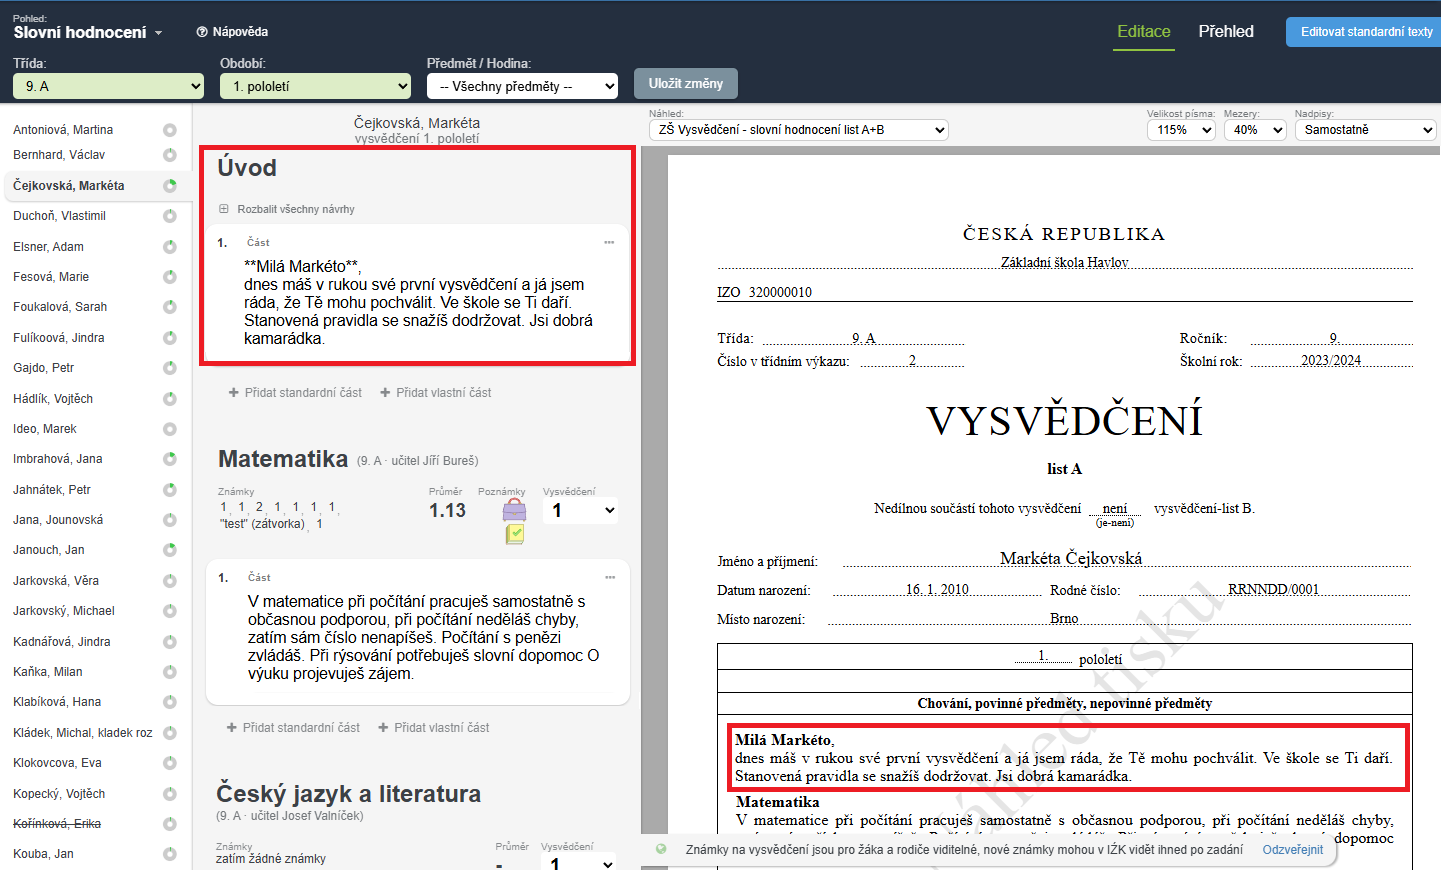Open the Pohled Slovní hodnocení view menu
This screenshot has height=870, width=1441.
87,32
